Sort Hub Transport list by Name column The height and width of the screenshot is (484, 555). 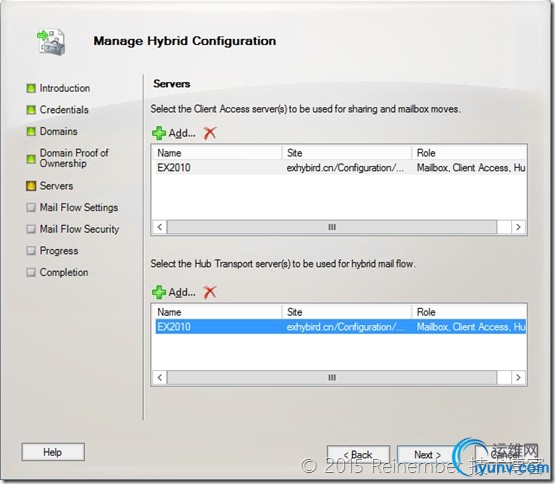point(218,312)
